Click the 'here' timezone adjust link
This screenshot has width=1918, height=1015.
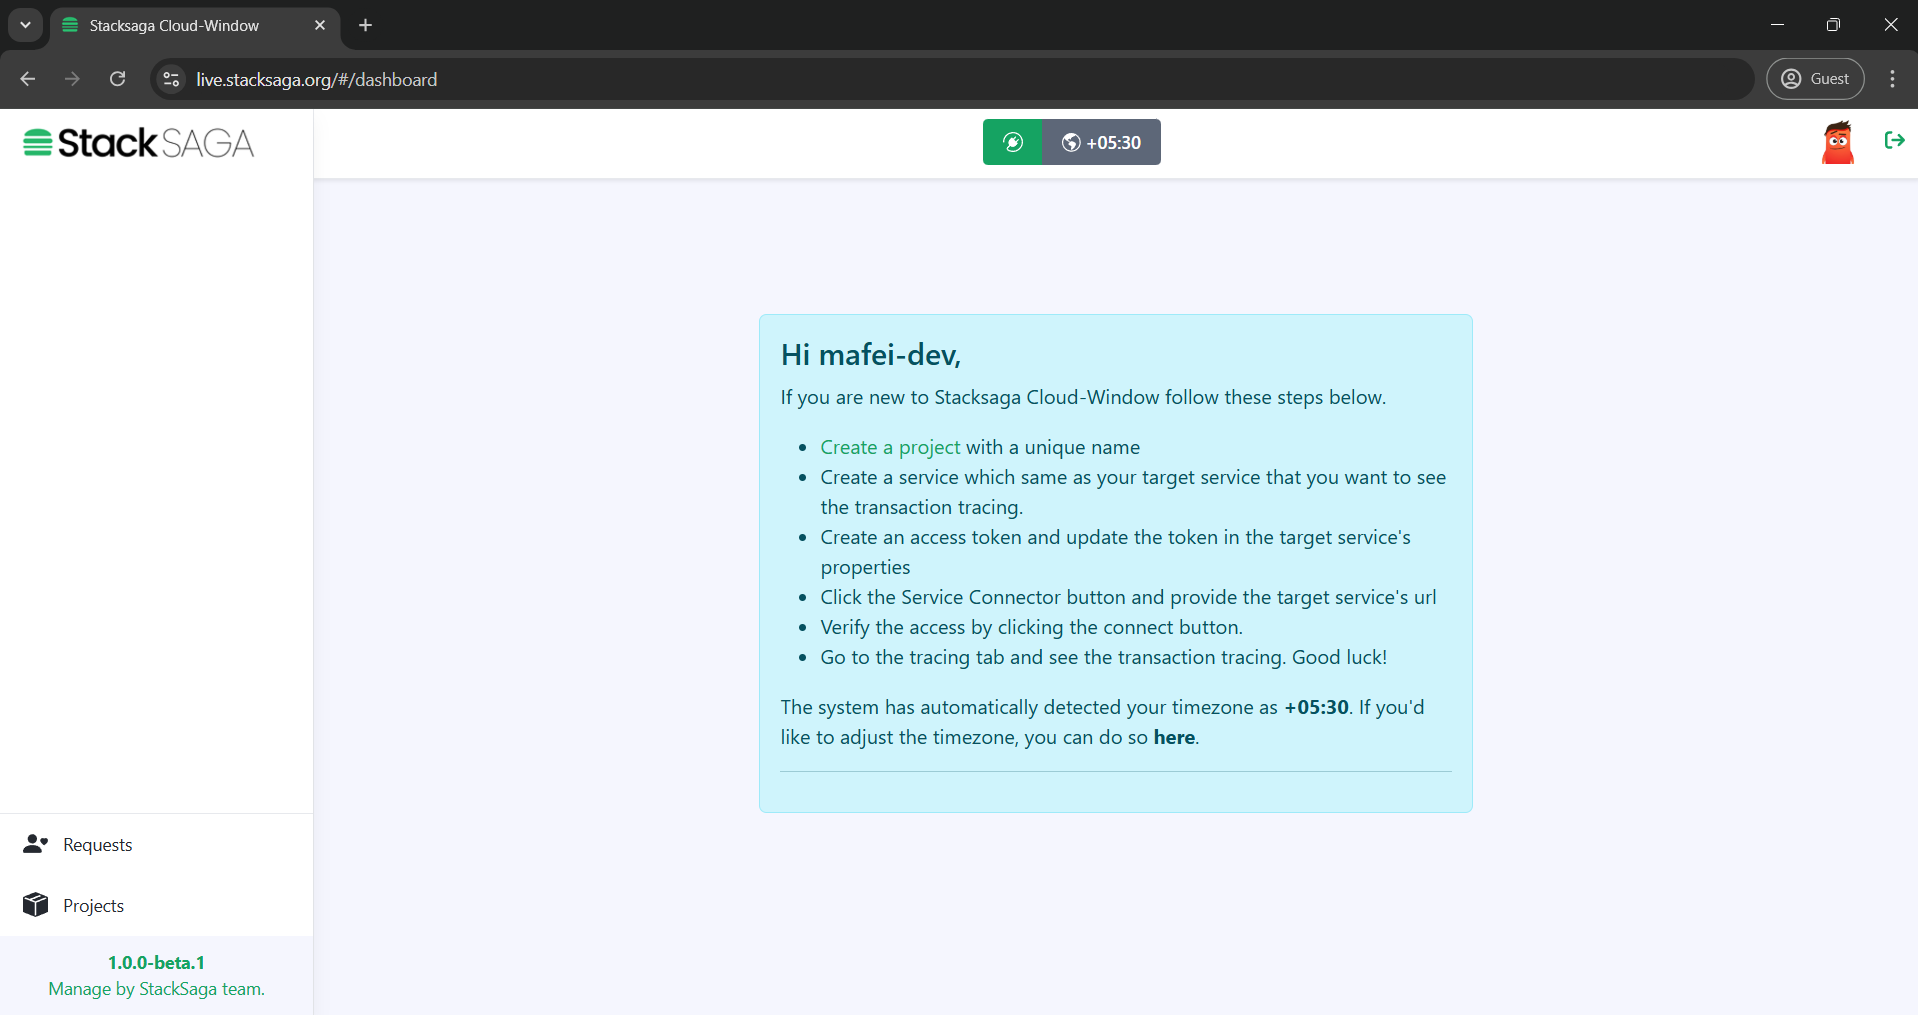1174,737
